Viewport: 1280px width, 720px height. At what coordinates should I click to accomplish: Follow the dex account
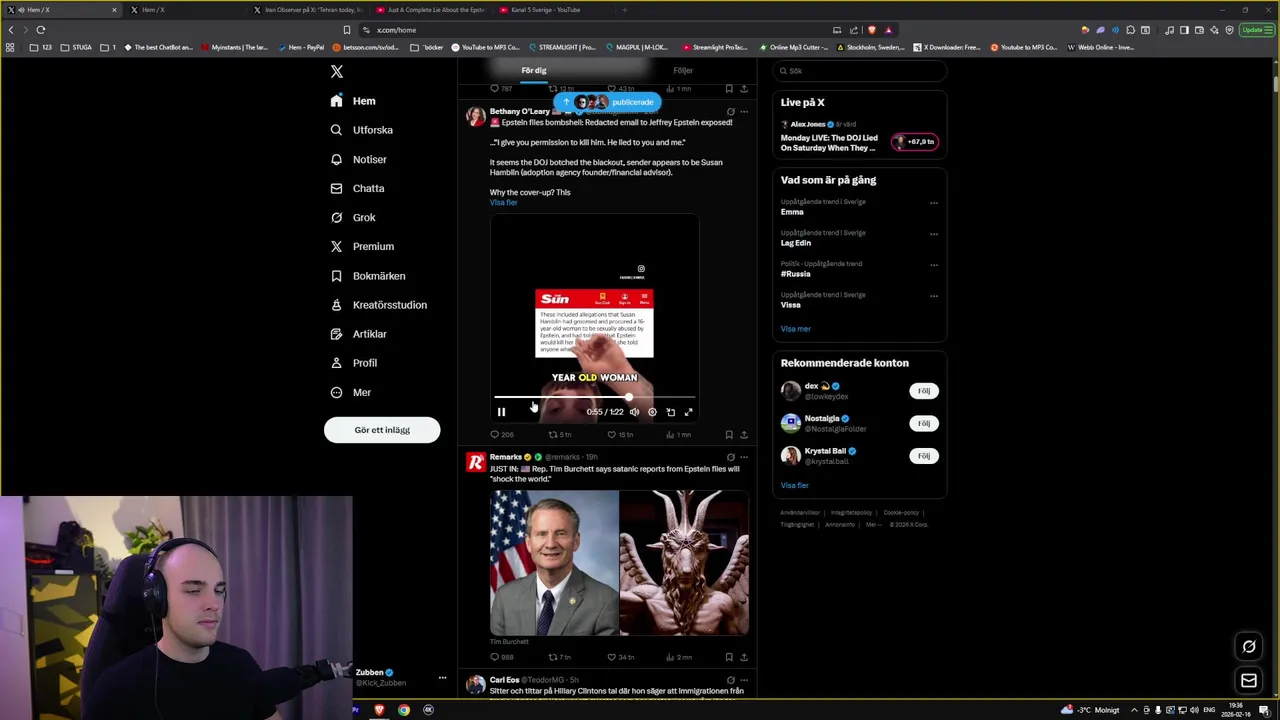click(x=924, y=391)
